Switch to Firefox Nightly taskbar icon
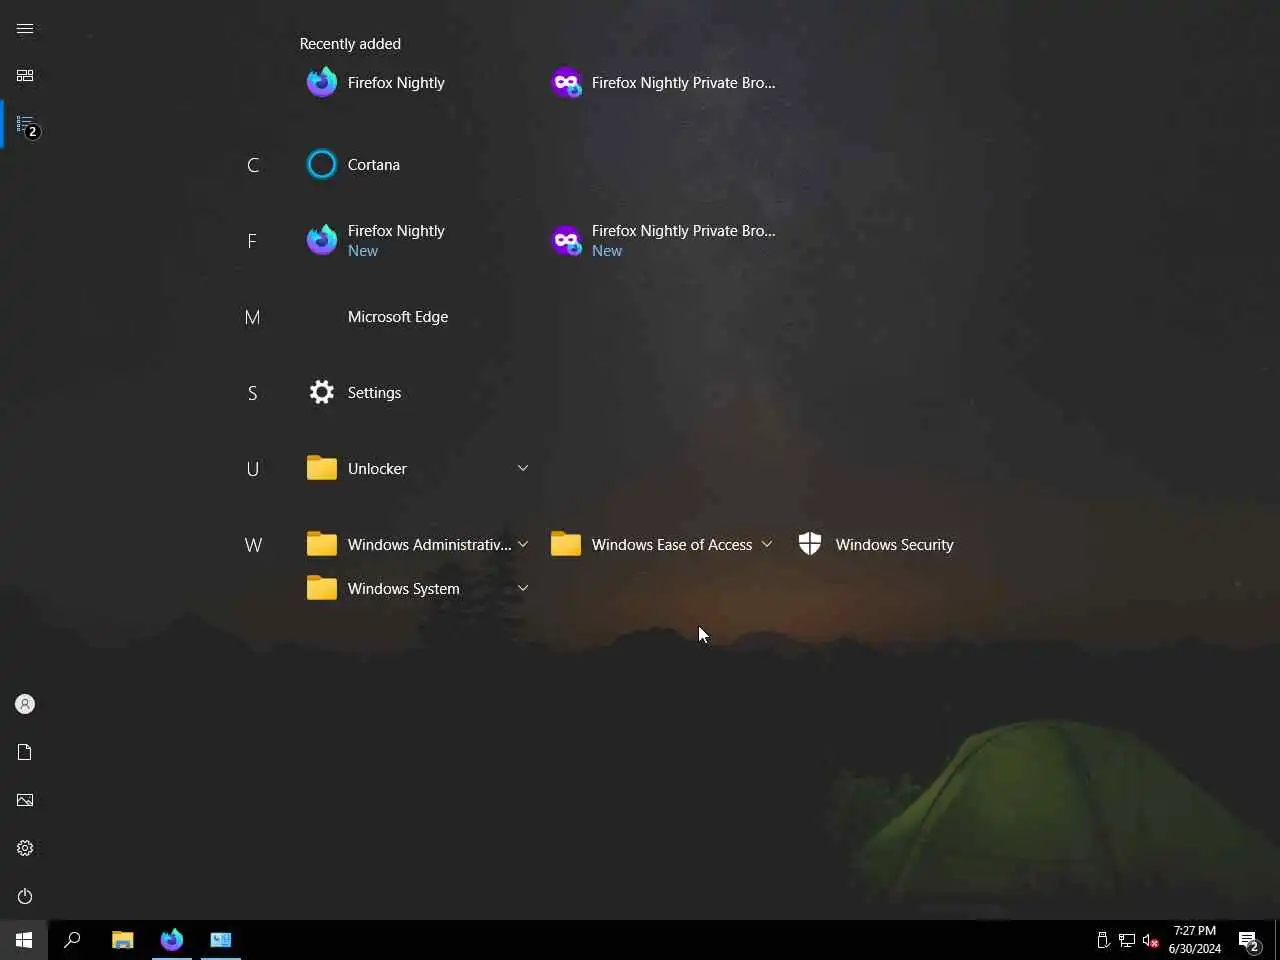 [172, 940]
